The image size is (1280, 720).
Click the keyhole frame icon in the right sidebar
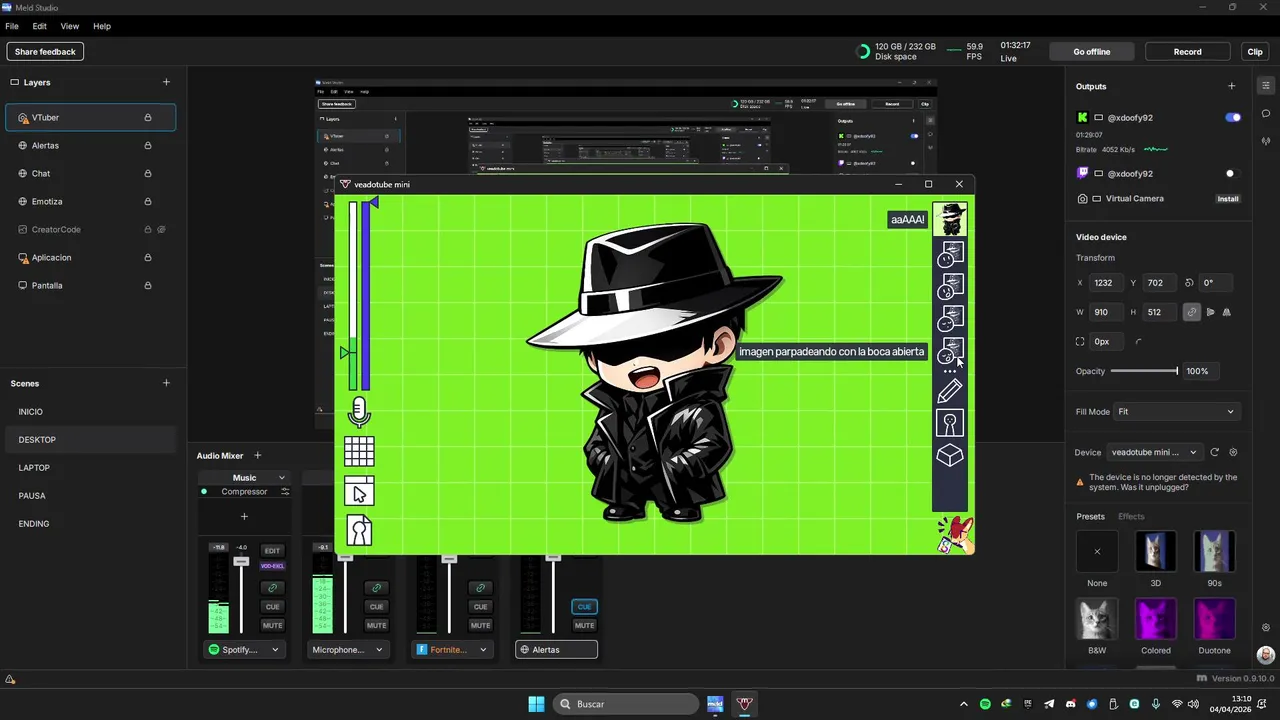[950, 423]
